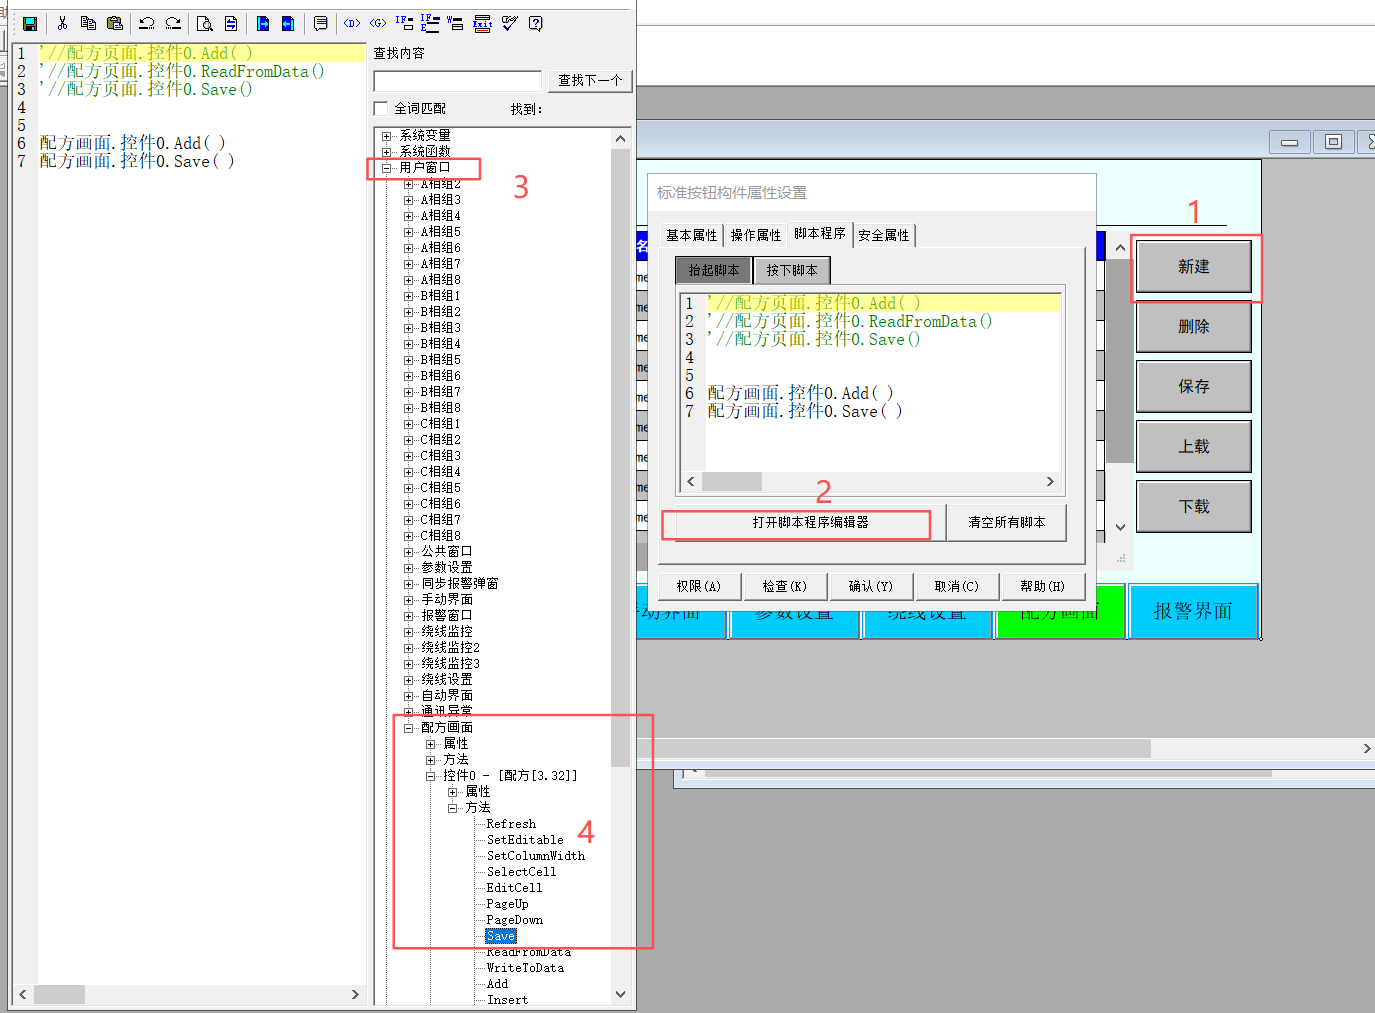
Task: Collapse the 用户窗口 tree node
Action: tap(387, 168)
